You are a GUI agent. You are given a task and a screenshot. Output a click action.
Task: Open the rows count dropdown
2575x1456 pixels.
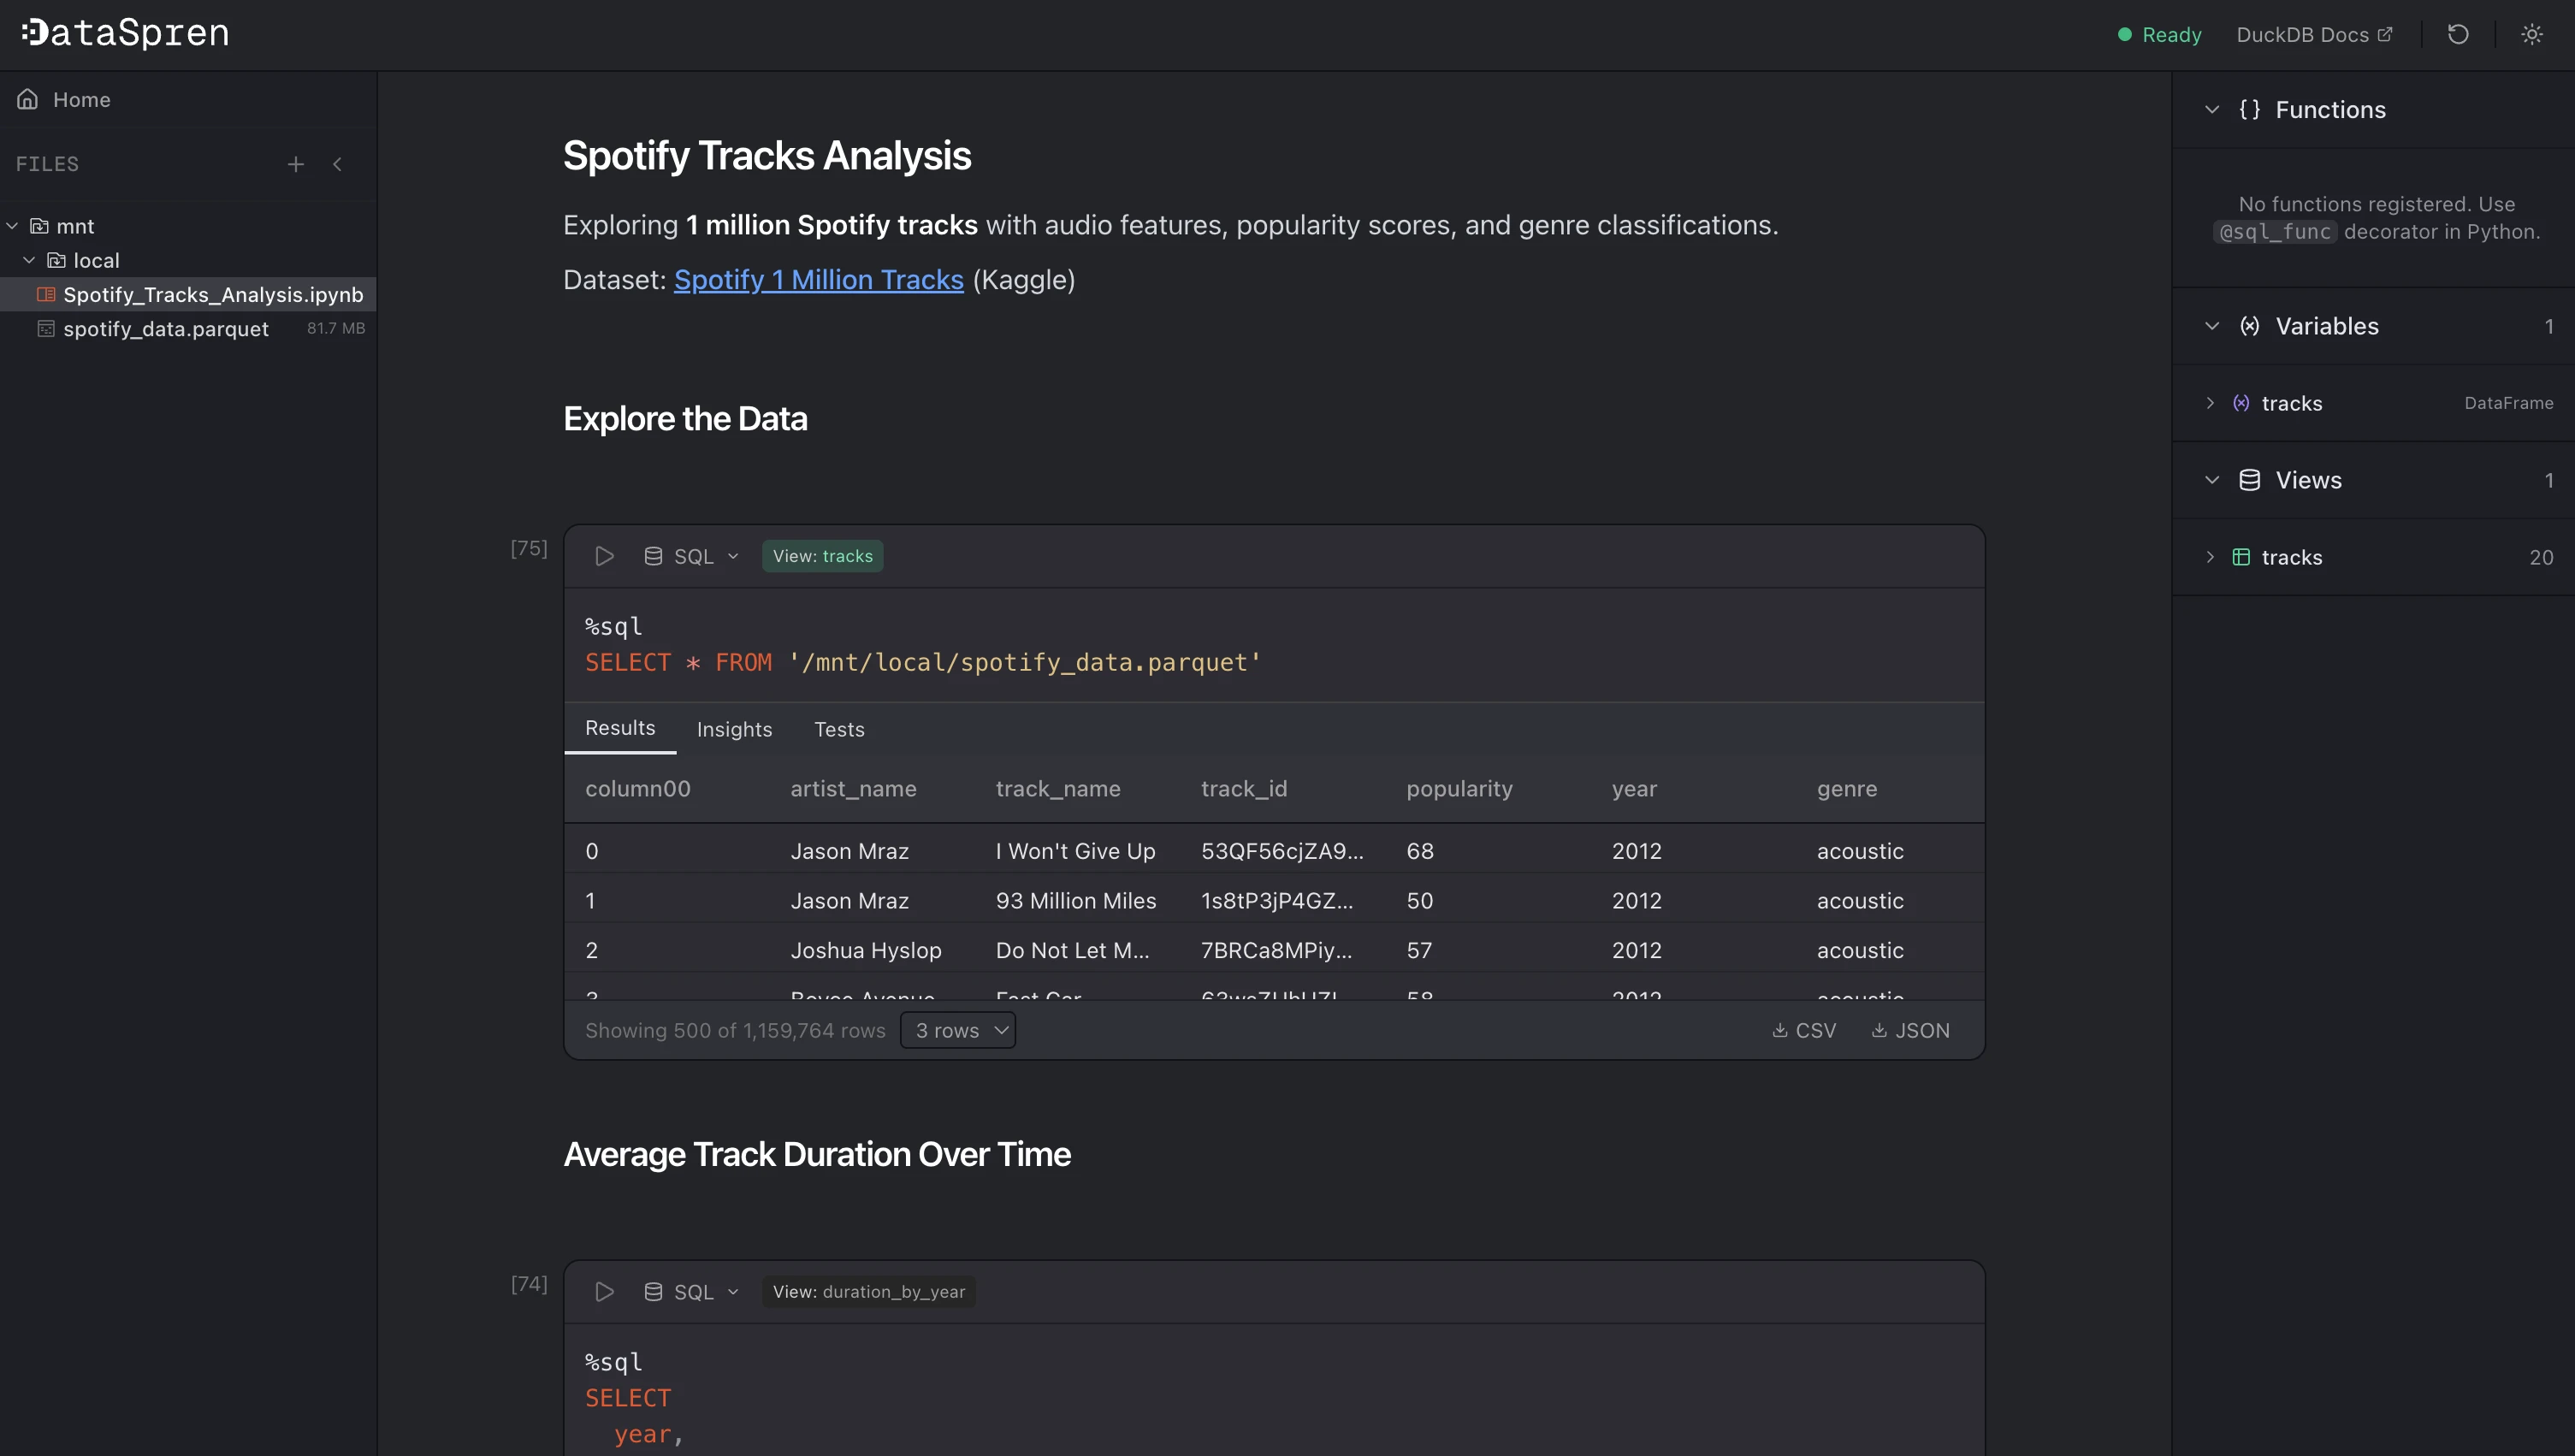pos(957,1030)
